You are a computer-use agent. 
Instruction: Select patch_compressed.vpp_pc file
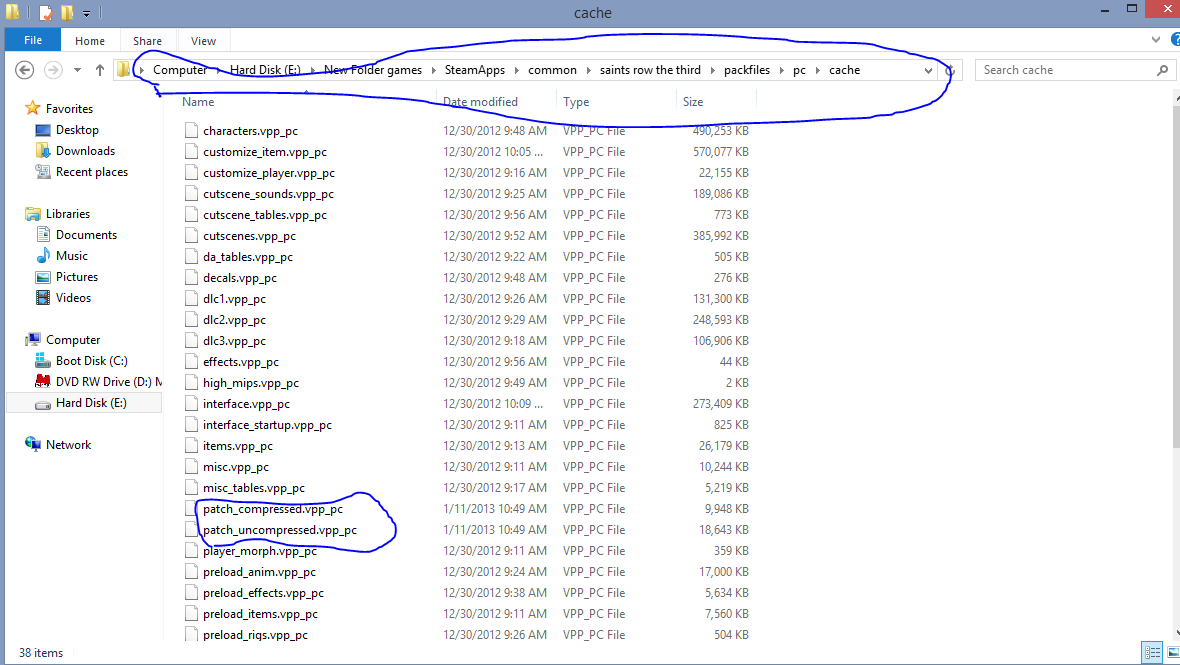click(272, 509)
